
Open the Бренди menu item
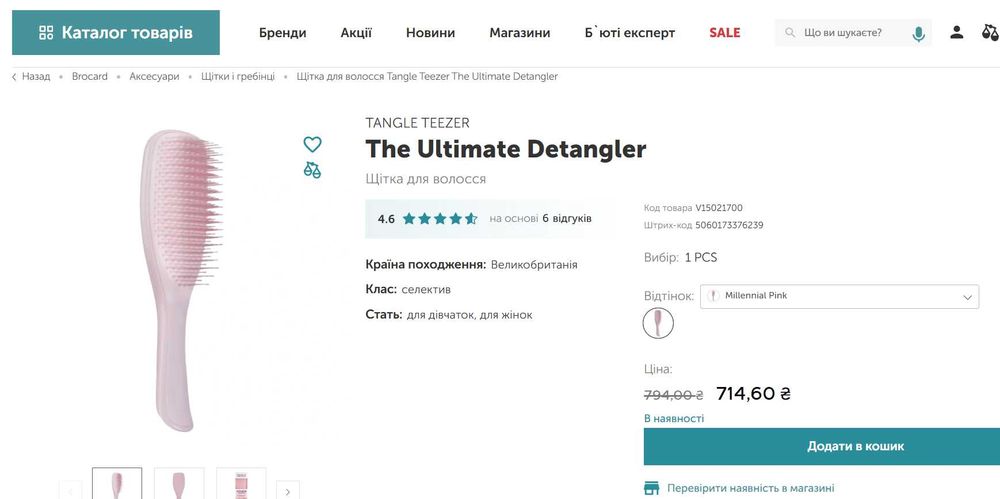(283, 33)
